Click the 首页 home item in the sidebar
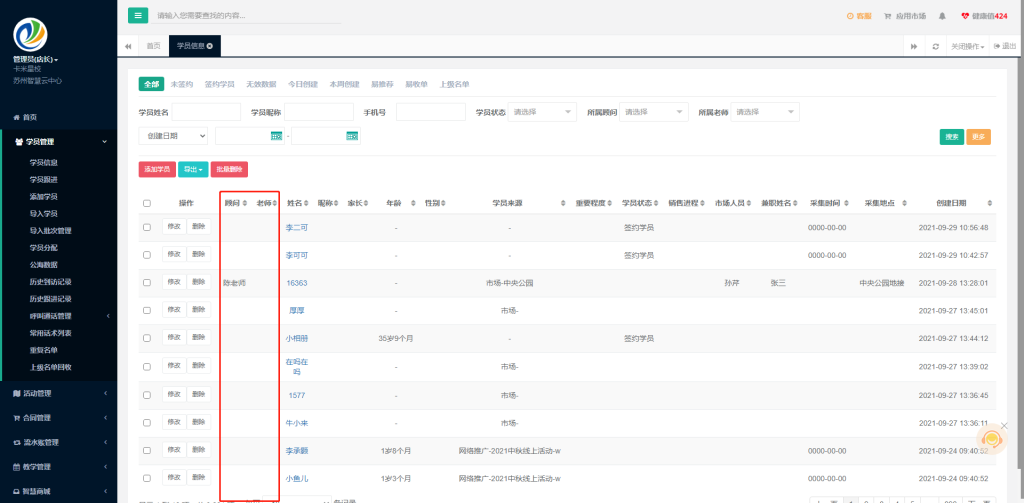This screenshot has width=1024, height=503. click(x=25, y=118)
